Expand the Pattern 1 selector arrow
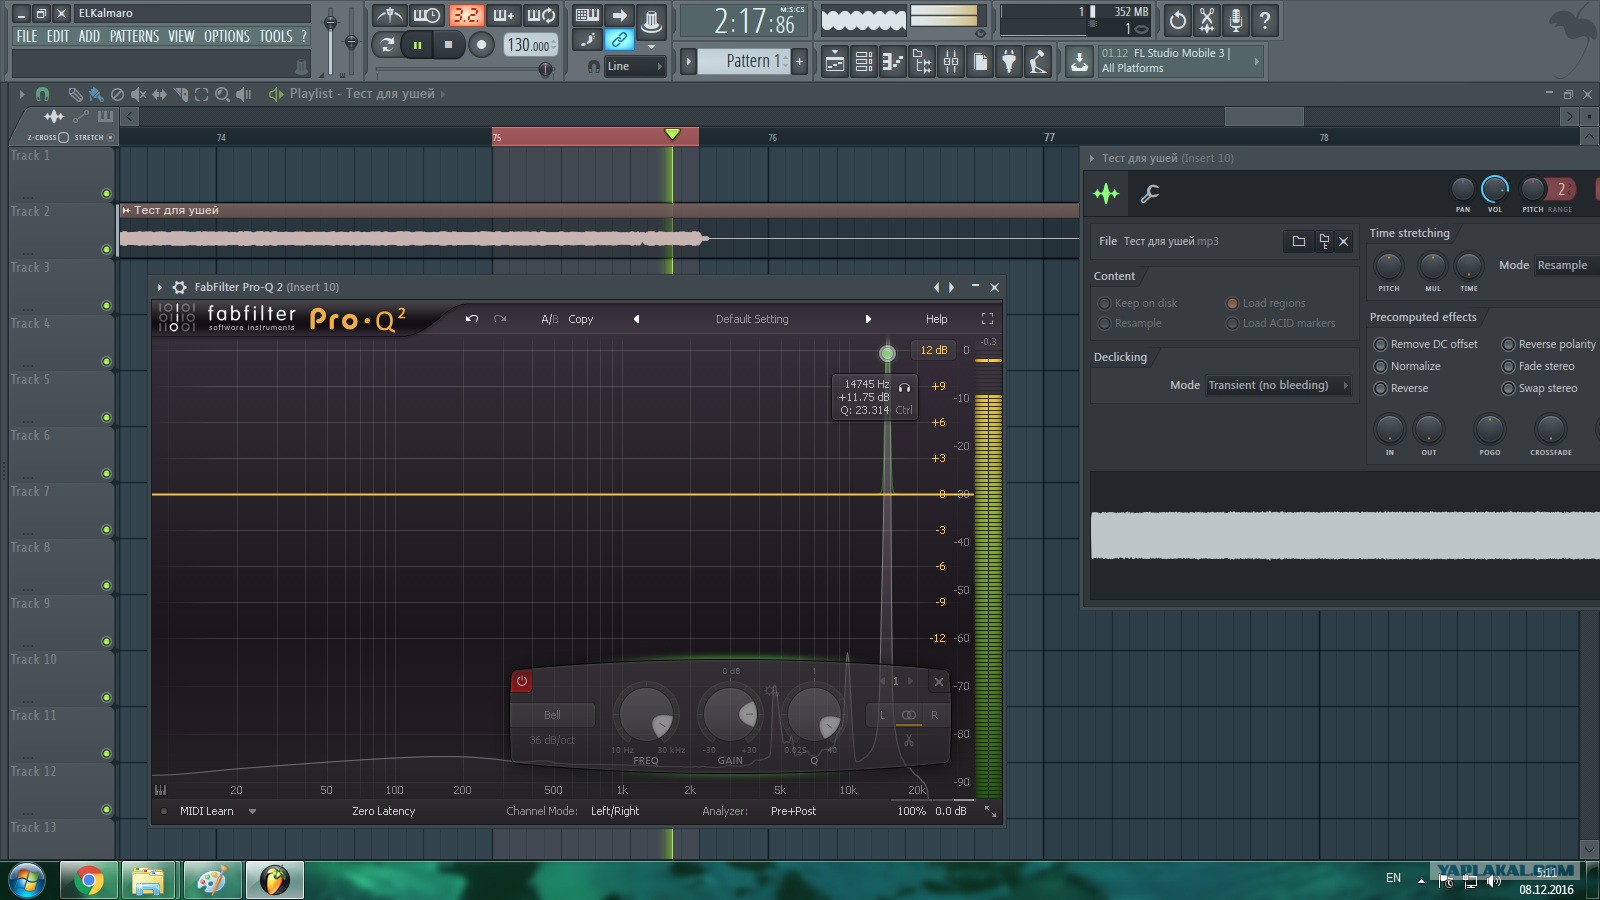 point(688,61)
